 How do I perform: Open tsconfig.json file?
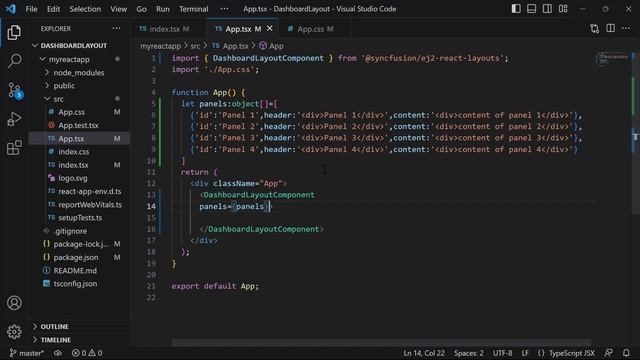click(75, 284)
